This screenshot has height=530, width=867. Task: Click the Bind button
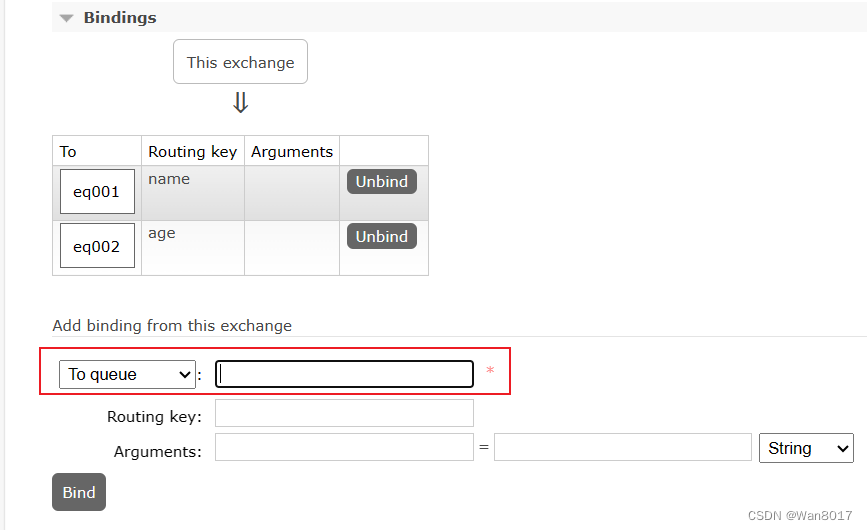[x=79, y=492]
